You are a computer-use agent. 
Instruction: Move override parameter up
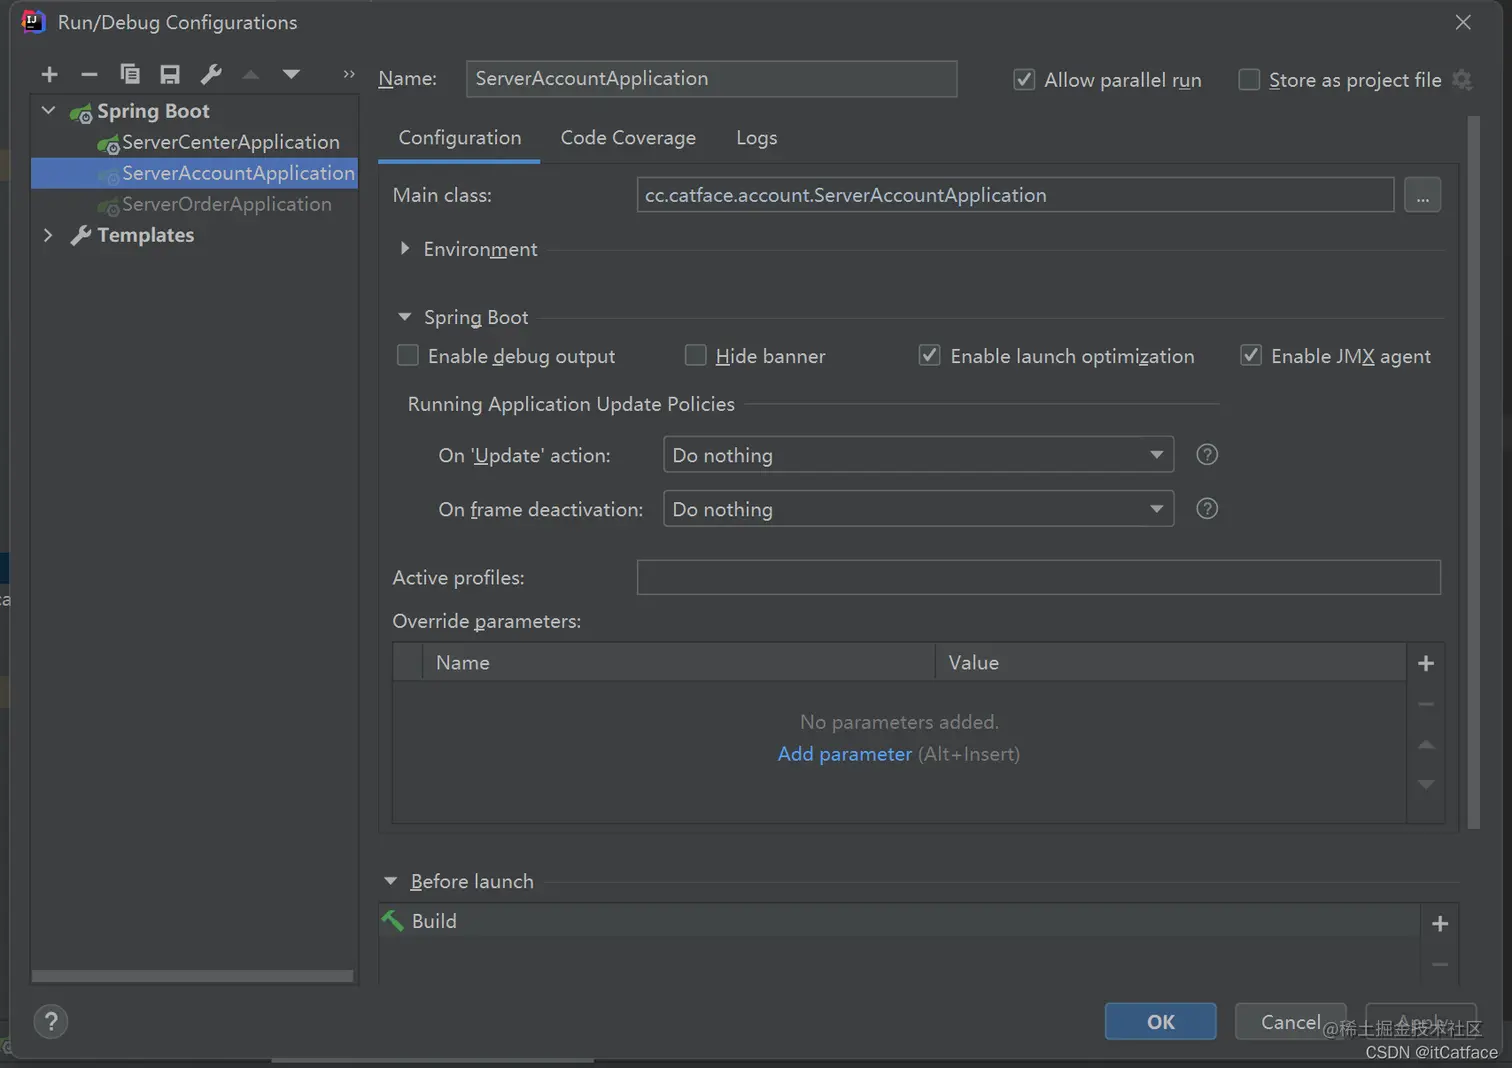tap(1426, 745)
